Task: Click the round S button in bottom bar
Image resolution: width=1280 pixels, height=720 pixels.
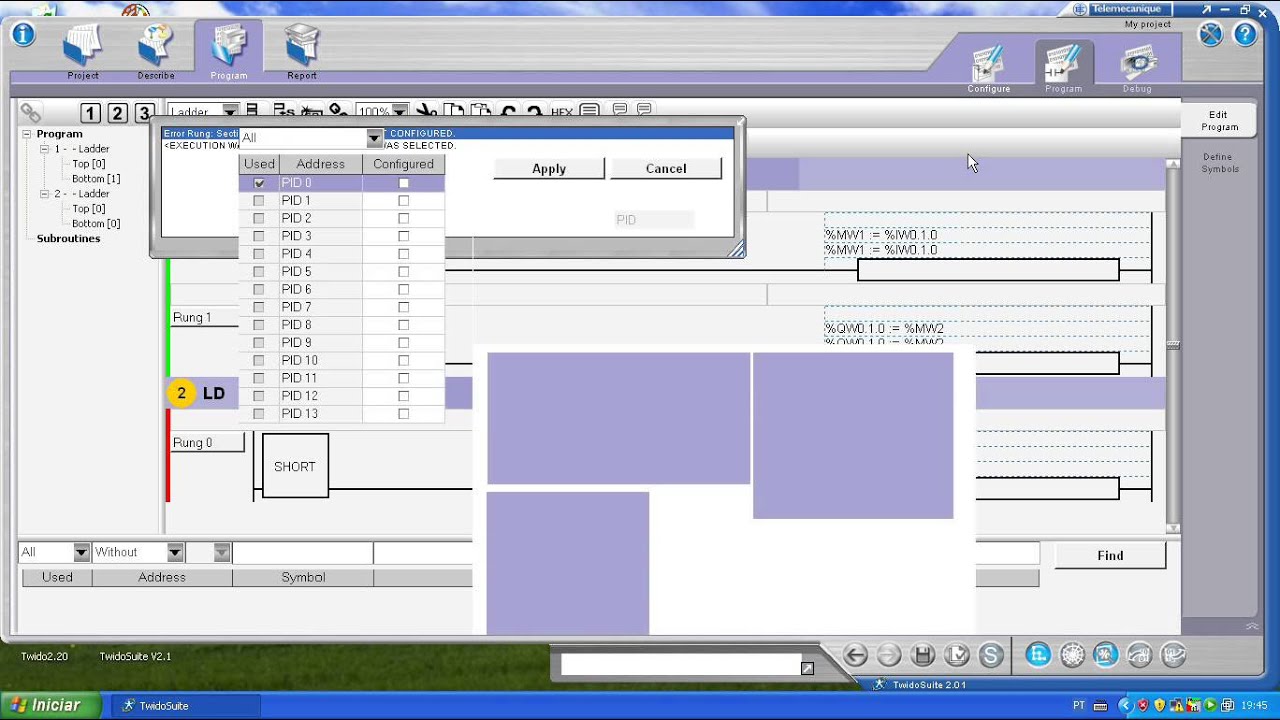Action: [991, 655]
